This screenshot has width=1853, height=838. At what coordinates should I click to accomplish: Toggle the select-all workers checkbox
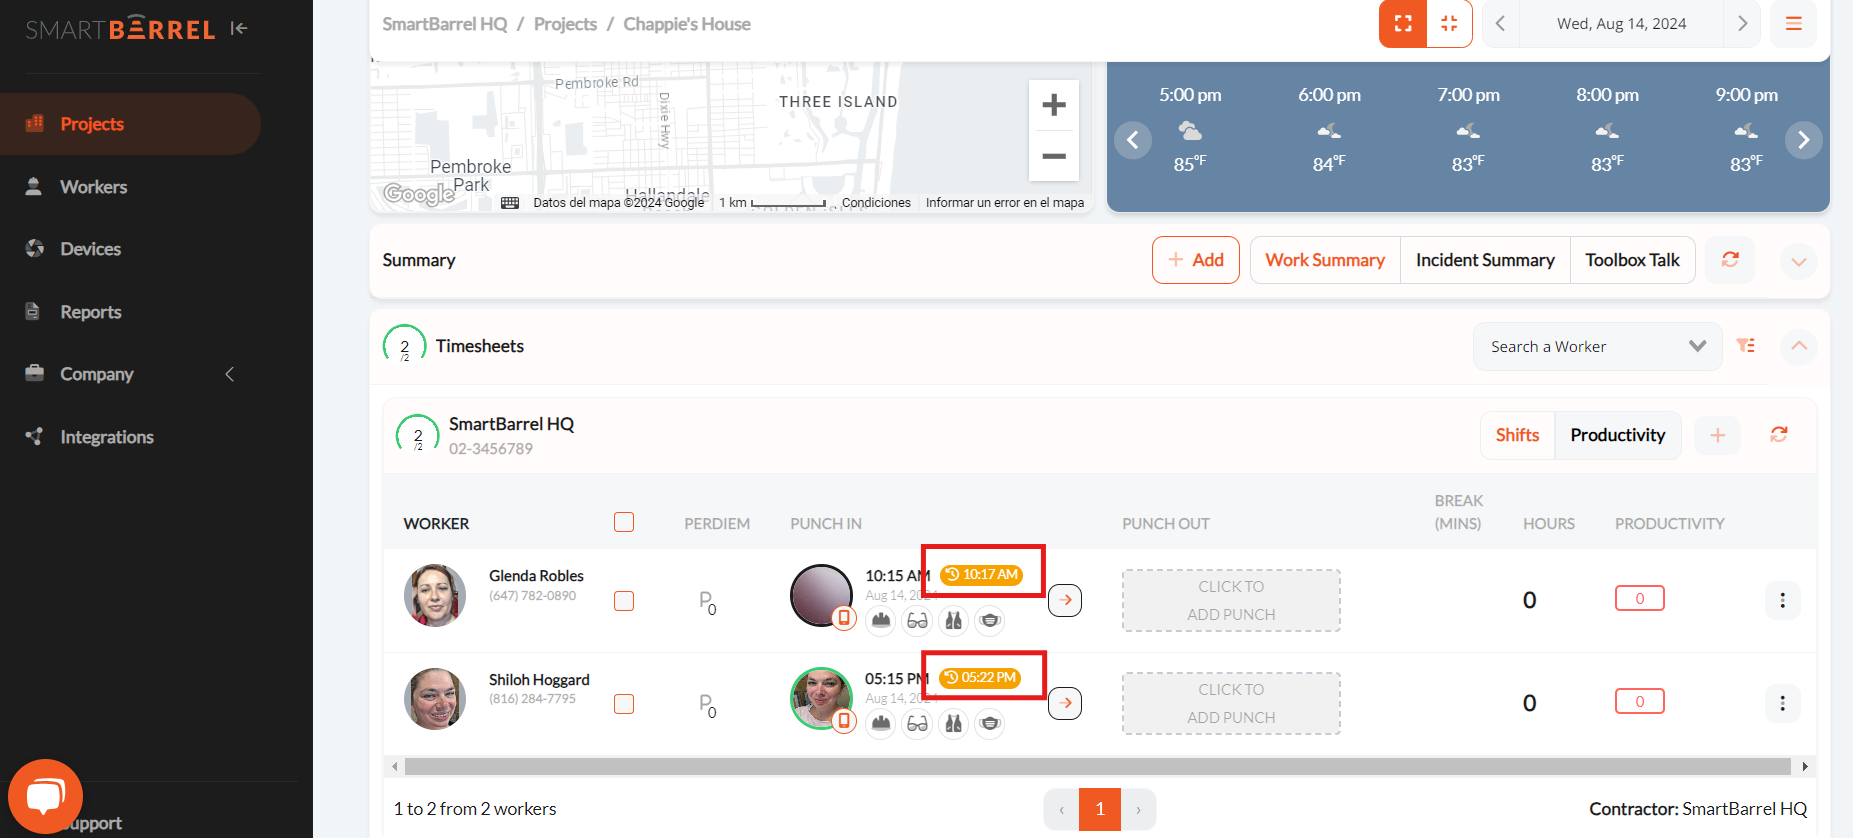(x=624, y=522)
